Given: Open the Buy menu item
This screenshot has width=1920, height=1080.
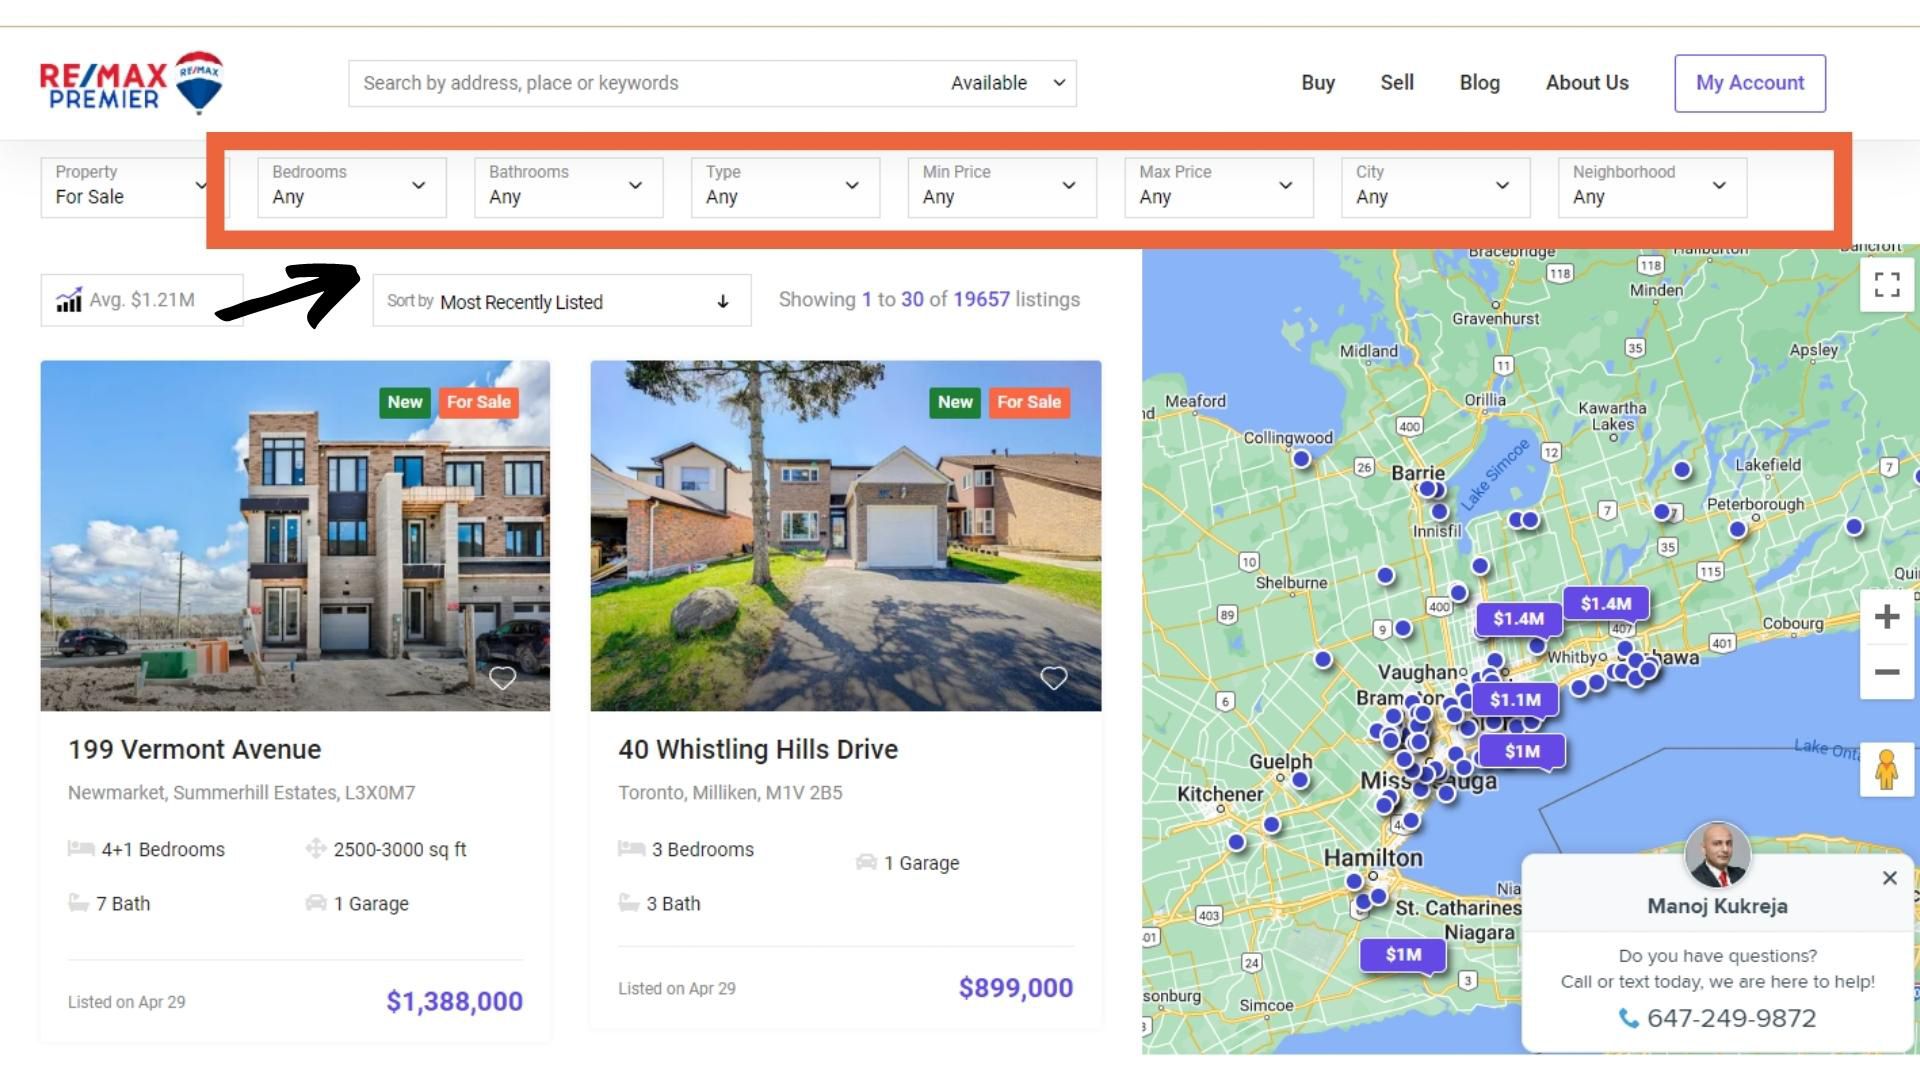Looking at the screenshot, I should 1318,83.
